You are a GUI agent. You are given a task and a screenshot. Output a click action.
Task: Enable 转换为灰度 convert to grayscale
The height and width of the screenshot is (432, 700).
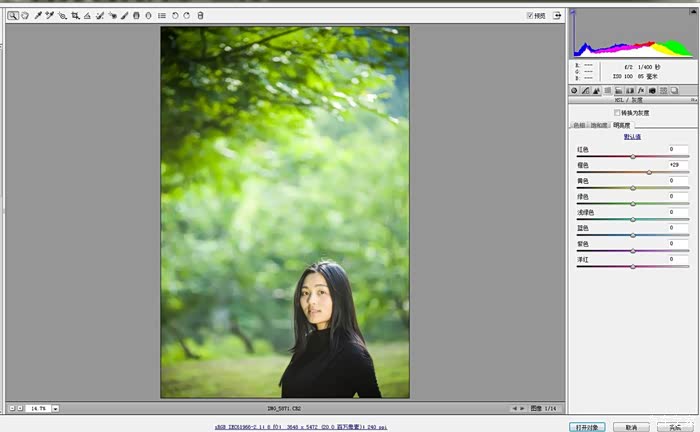(617, 113)
